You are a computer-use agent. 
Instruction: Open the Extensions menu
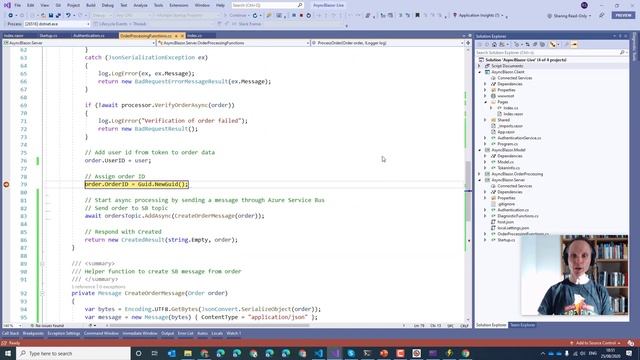click(179, 5)
